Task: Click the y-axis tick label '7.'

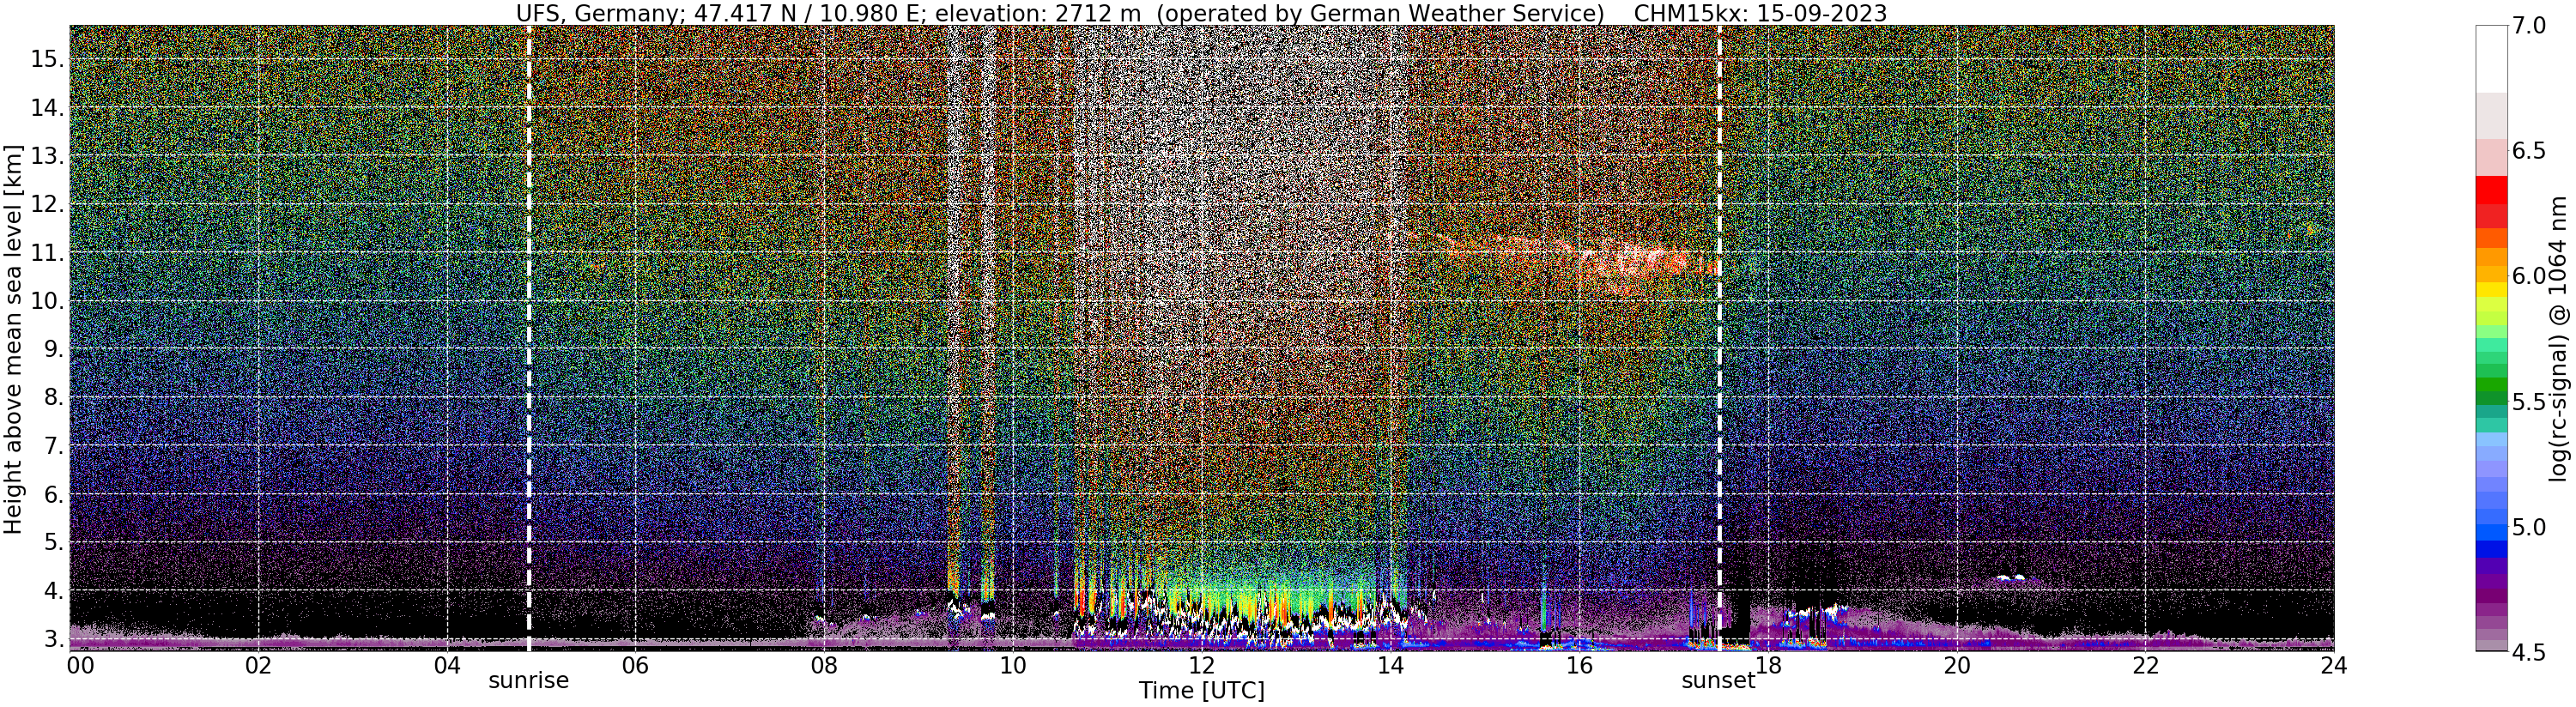Action: pos(54,446)
